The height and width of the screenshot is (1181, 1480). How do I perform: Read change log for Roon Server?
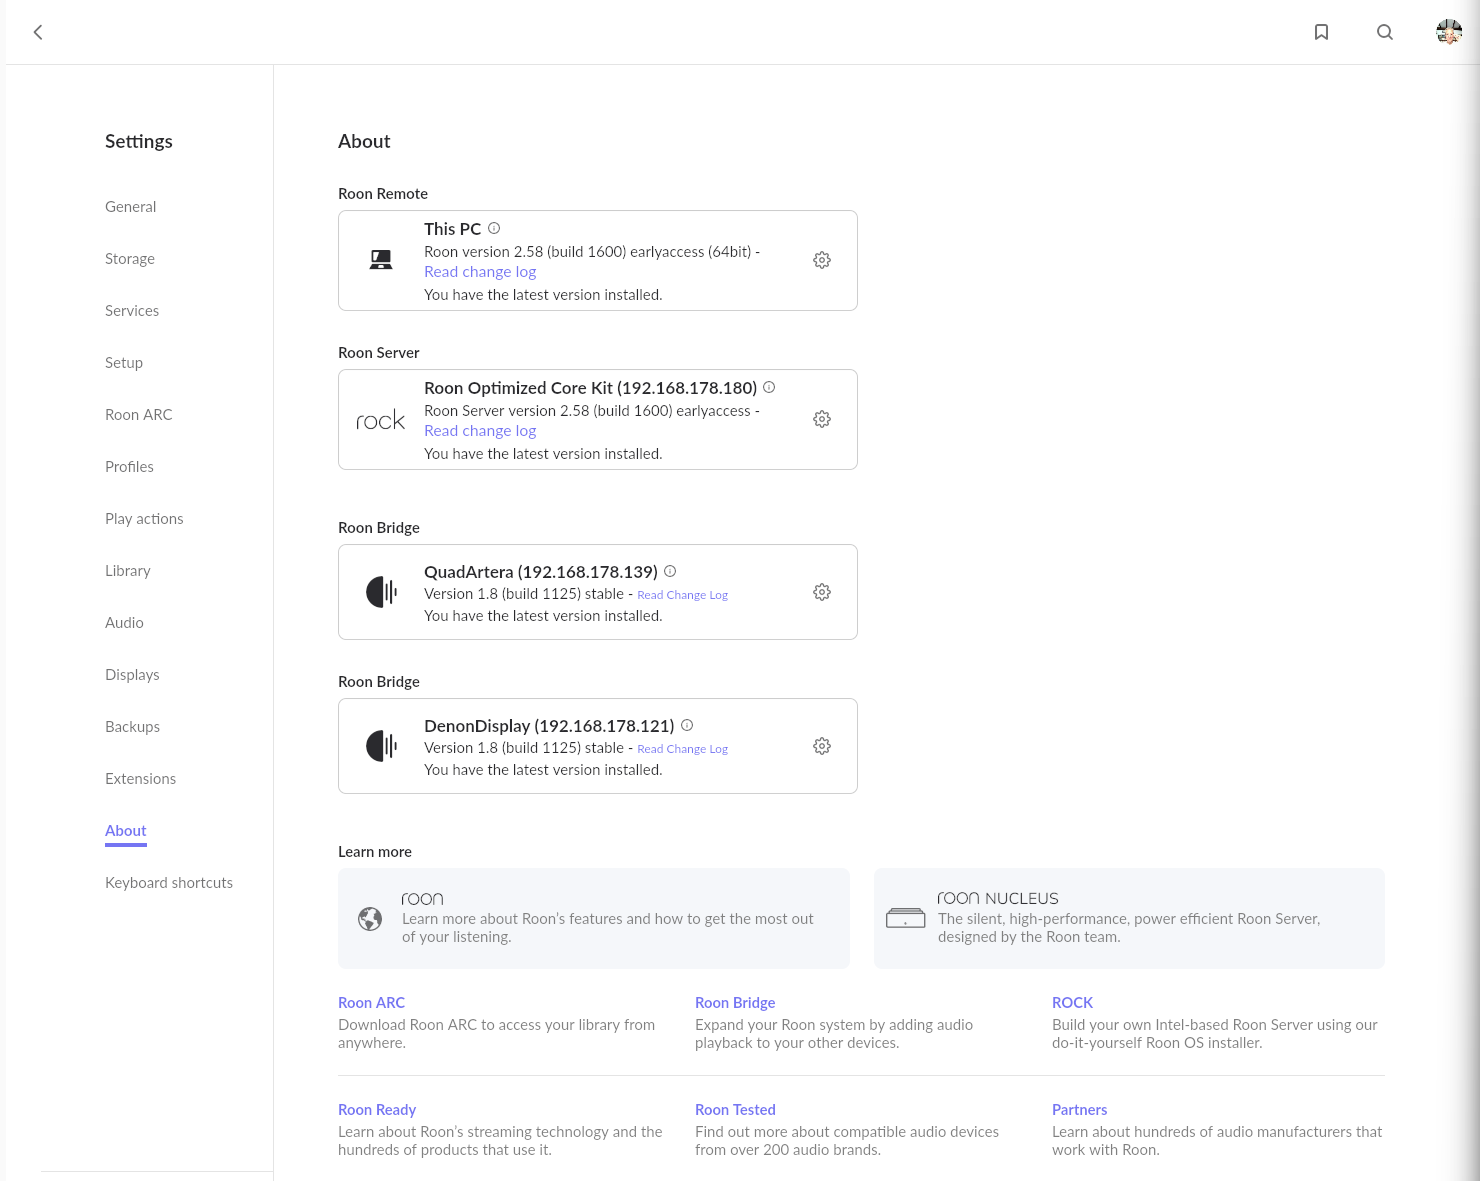click(x=480, y=431)
